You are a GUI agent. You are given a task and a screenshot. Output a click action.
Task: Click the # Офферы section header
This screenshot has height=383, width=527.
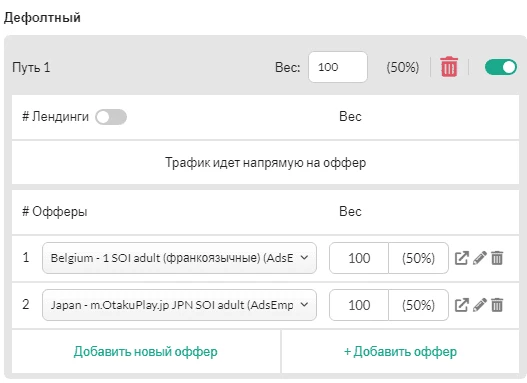pyautogui.click(x=54, y=212)
